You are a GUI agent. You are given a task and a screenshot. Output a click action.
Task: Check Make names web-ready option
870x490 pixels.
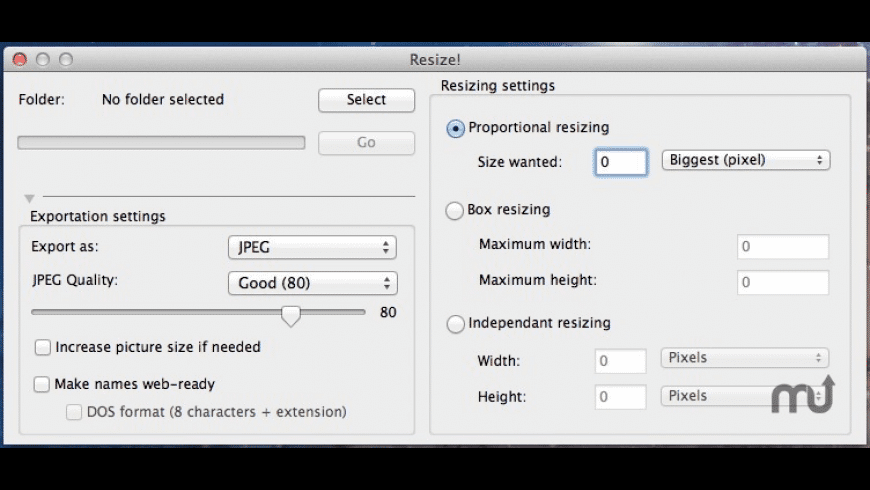click(42, 384)
